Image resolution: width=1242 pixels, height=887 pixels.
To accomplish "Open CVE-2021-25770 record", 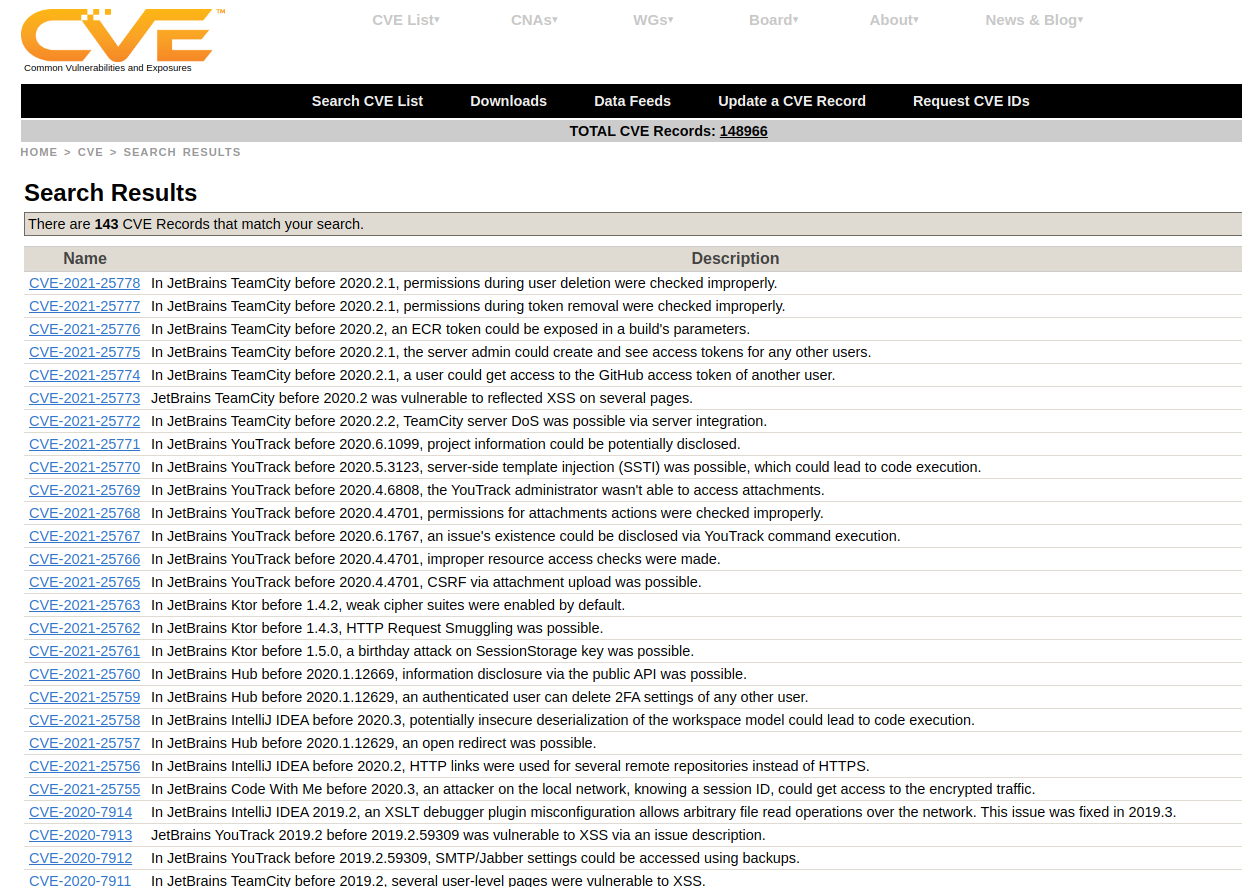I will [85, 467].
